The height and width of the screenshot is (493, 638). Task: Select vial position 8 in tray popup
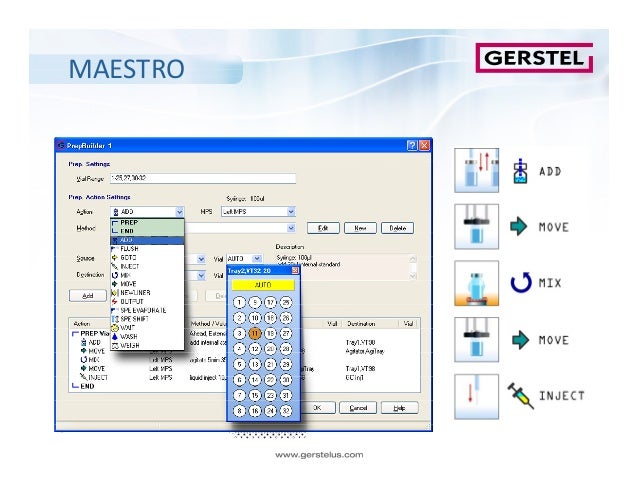[x=239, y=410]
